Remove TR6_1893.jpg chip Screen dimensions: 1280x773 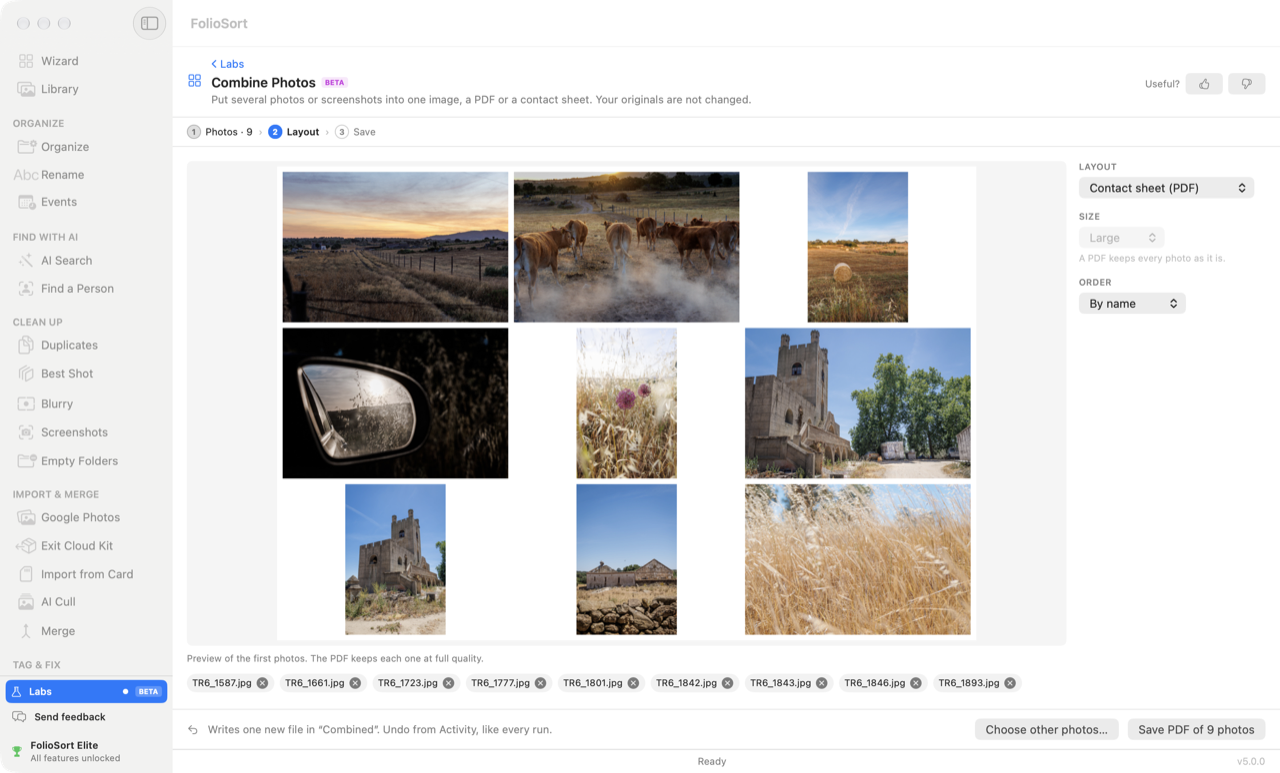[x=1010, y=683]
